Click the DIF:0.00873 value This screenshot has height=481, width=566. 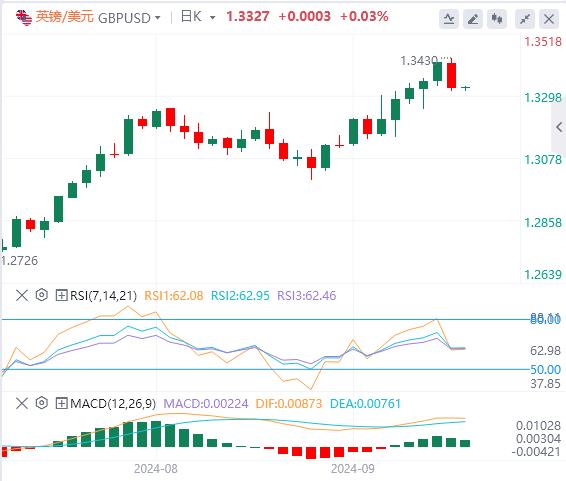[288, 403]
